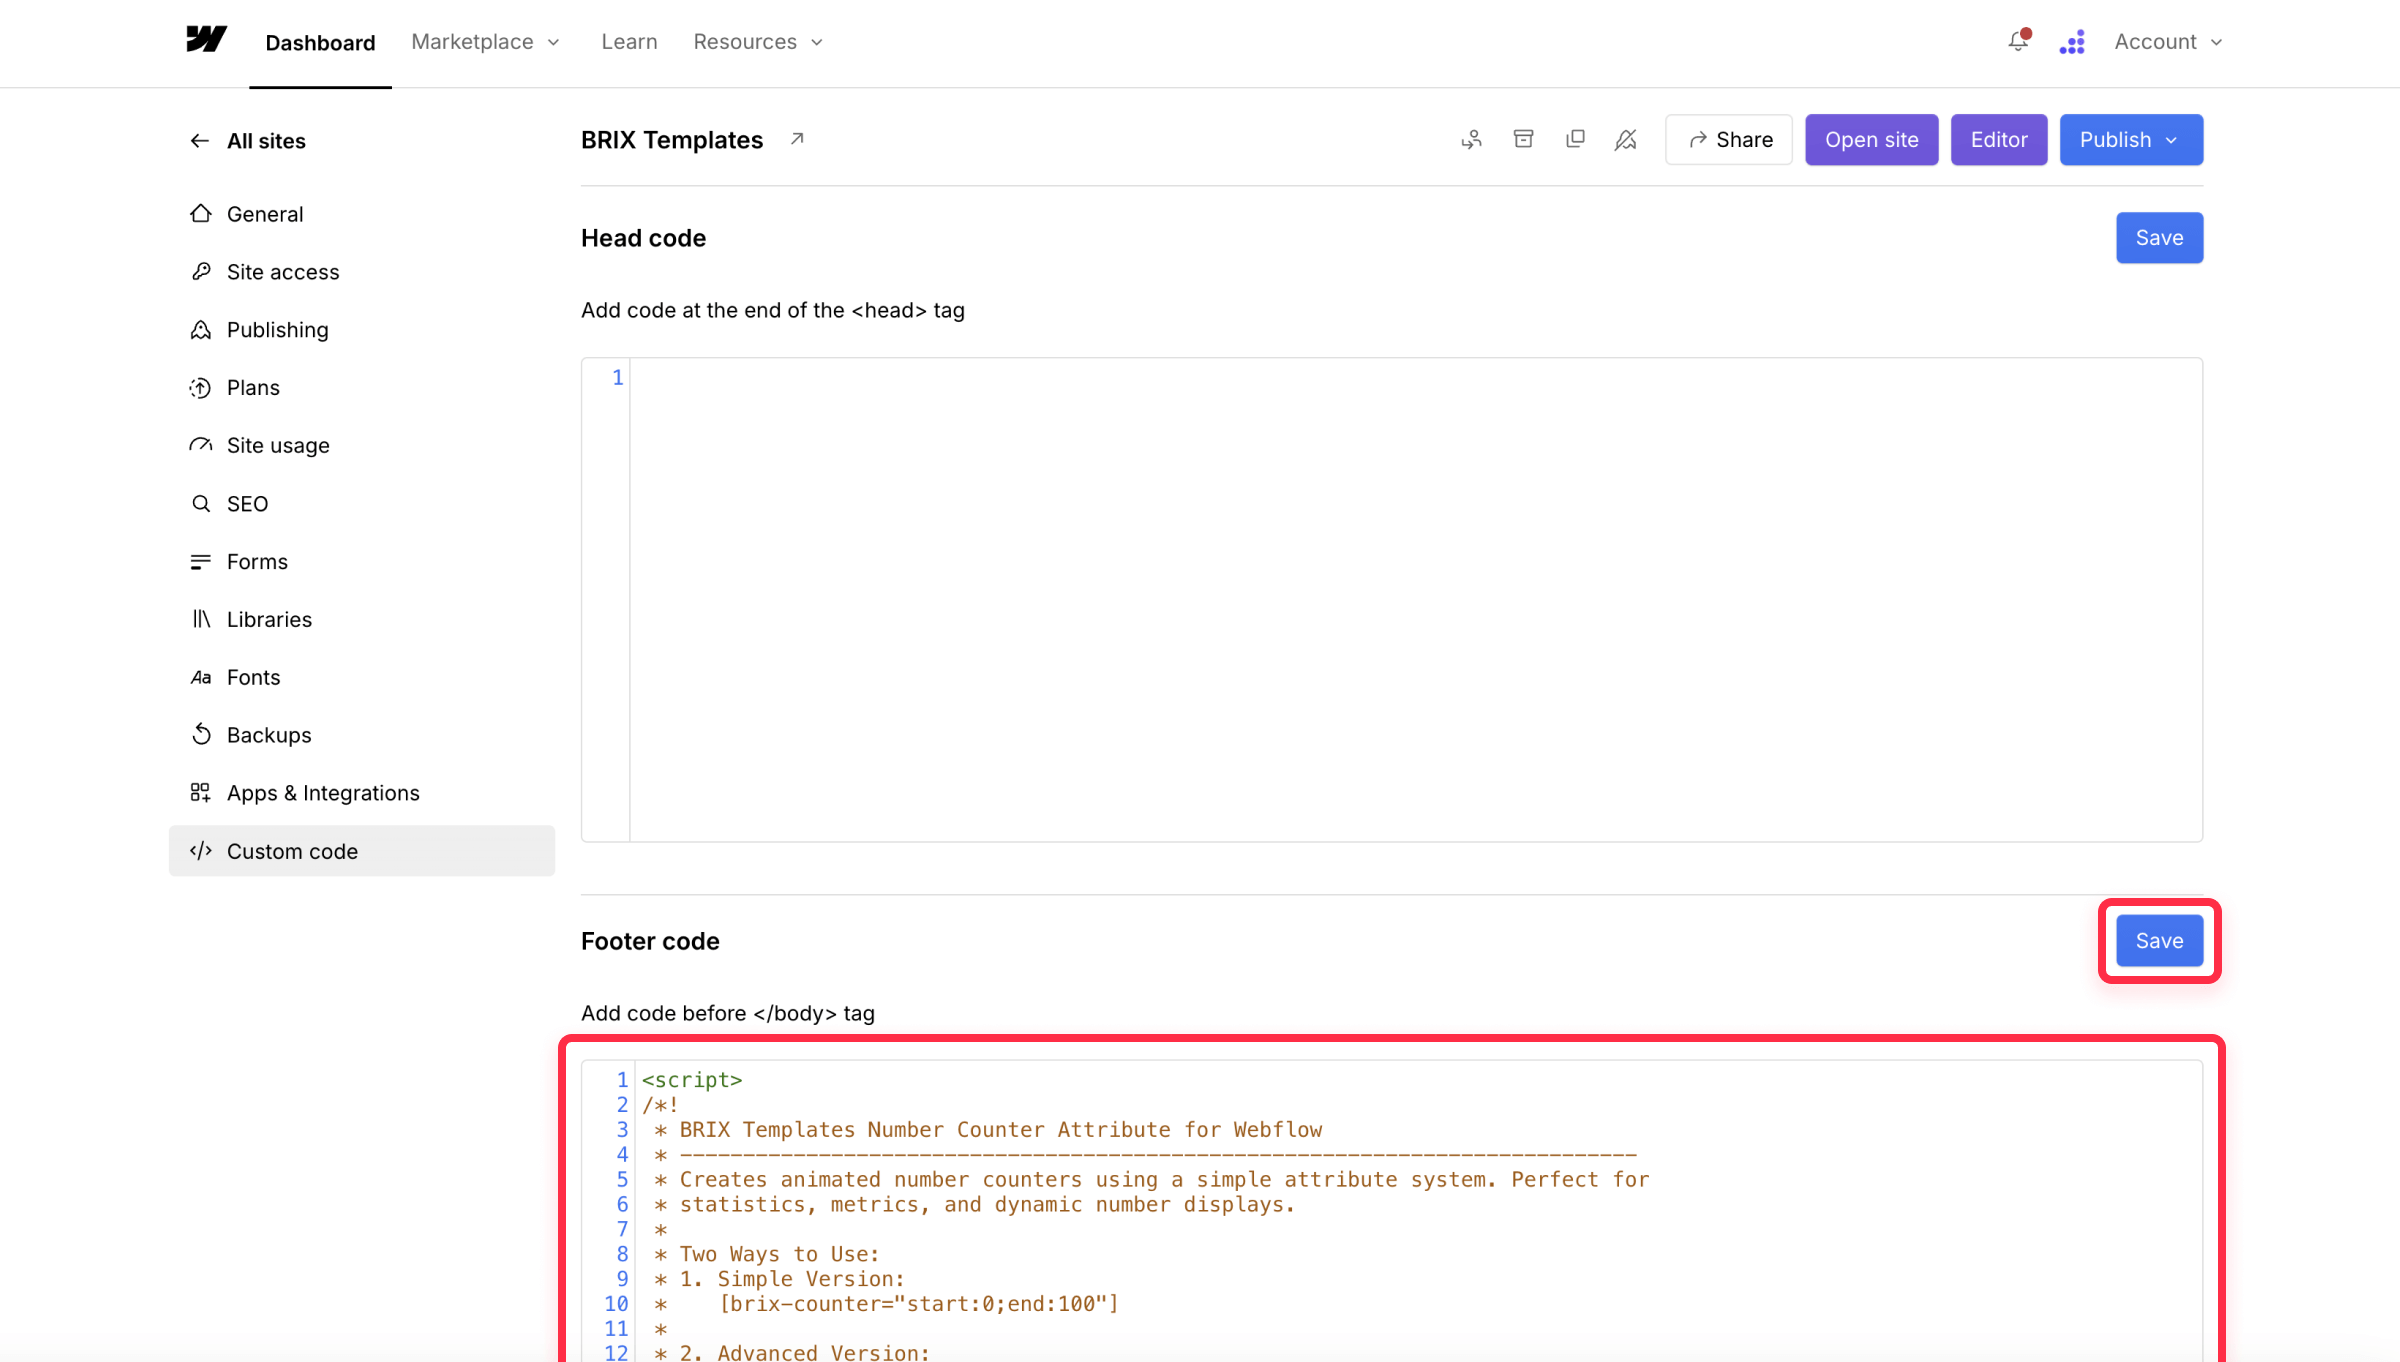Click the Apps & Integrations grid icon
This screenshot has height=1362, width=2400.
pos(201,792)
